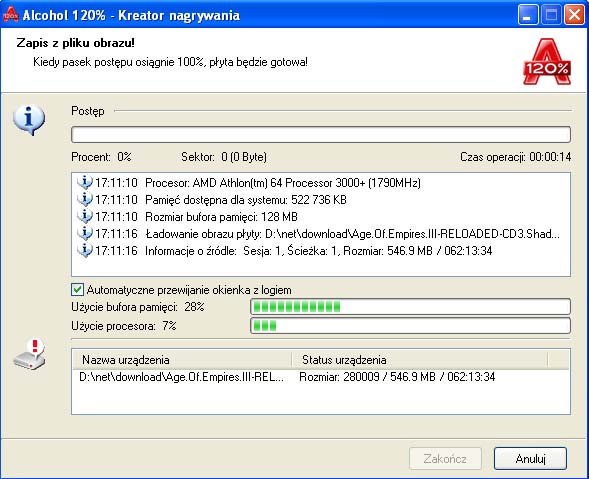Click the red Alcohol 120% logo
589x479 pixels.
coord(547,62)
